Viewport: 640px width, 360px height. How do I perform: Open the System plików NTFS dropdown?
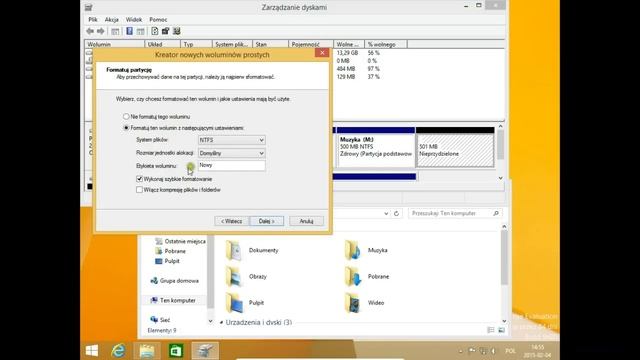coord(231,140)
